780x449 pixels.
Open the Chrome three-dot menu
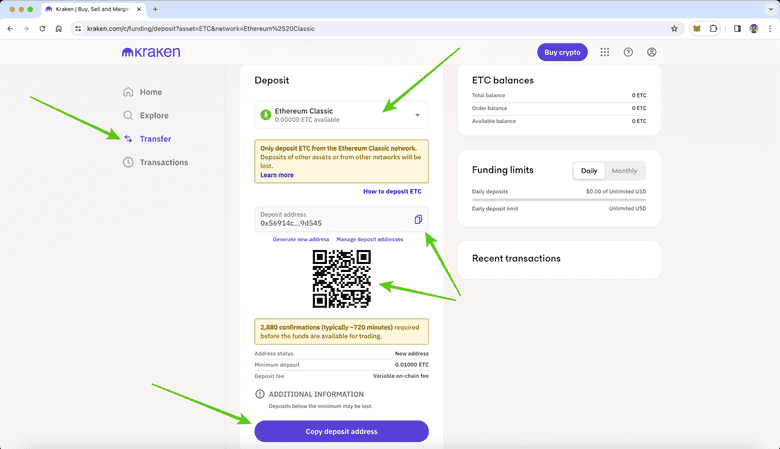click(768, 28)
